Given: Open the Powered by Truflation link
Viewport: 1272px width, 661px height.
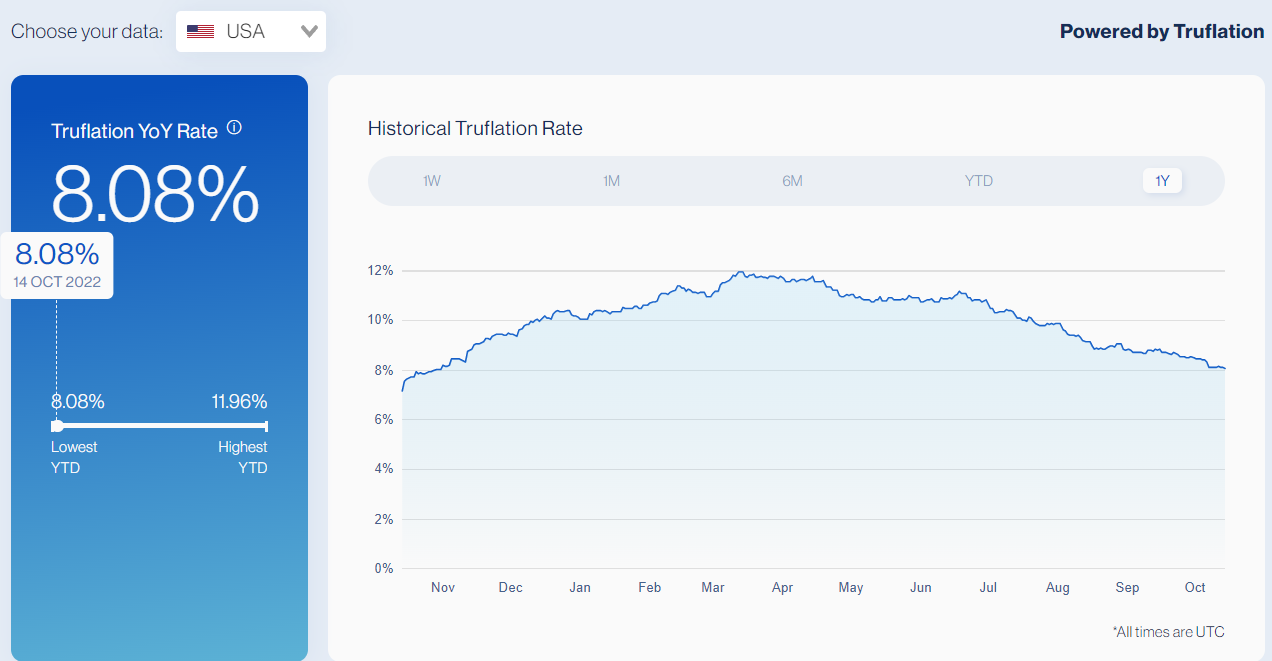Looking at the screenshot, I should tap(1162, 31).
